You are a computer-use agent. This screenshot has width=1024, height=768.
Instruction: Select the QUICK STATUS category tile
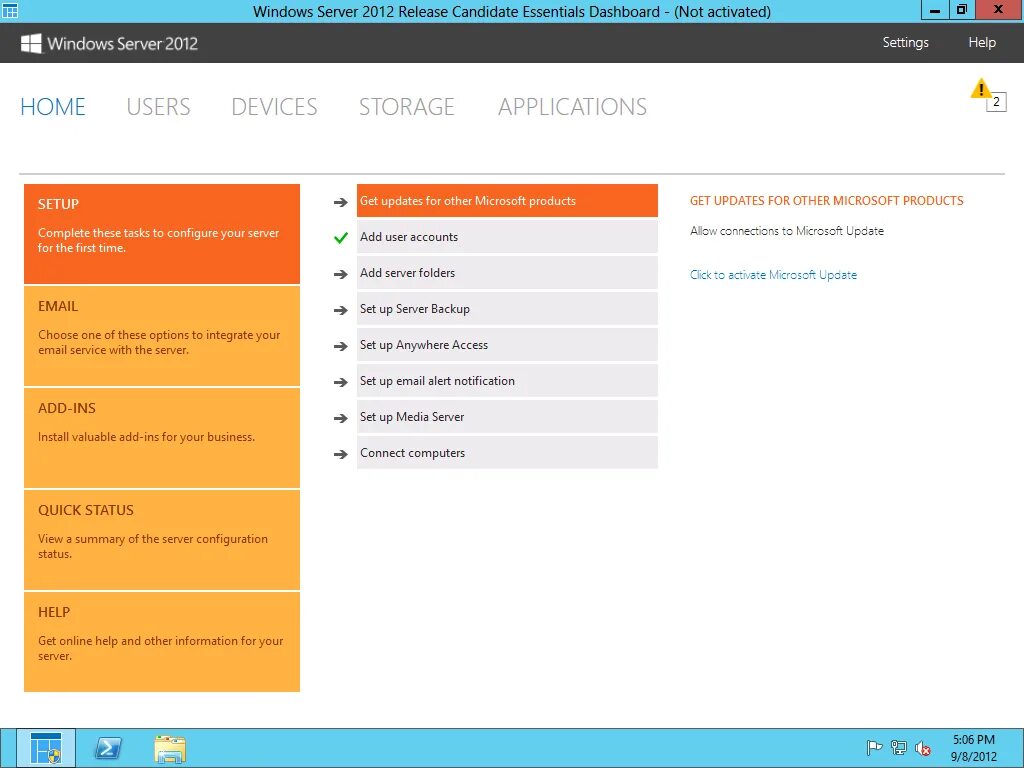point(162,539)
